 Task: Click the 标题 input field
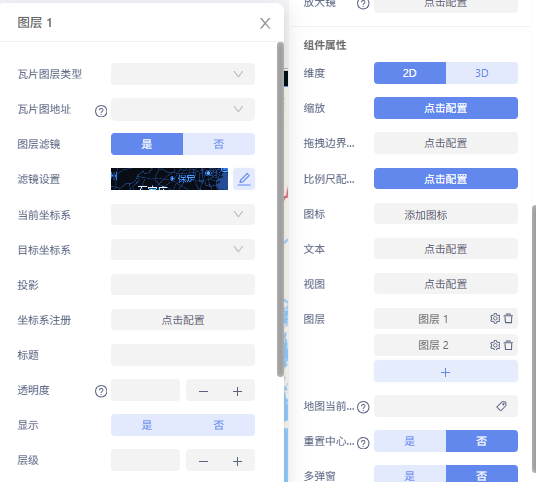tap(183, 355)
